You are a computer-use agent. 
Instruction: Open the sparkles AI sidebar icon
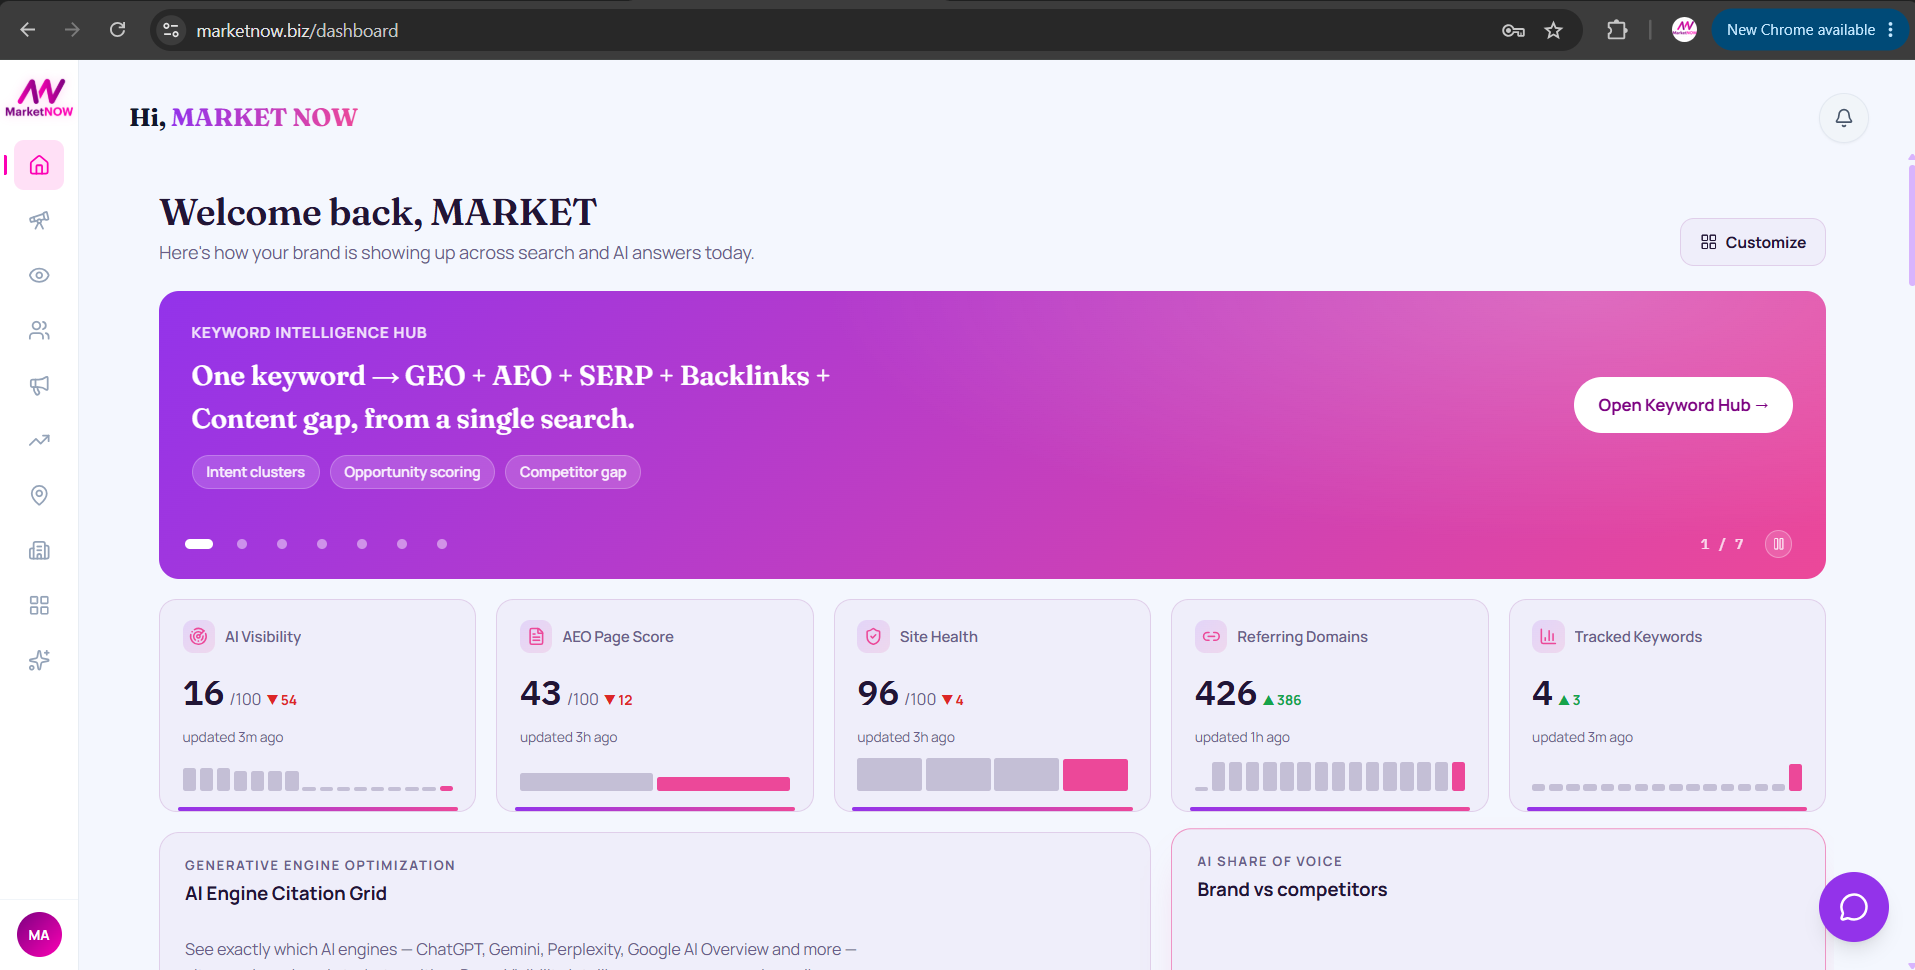point(39,660)
